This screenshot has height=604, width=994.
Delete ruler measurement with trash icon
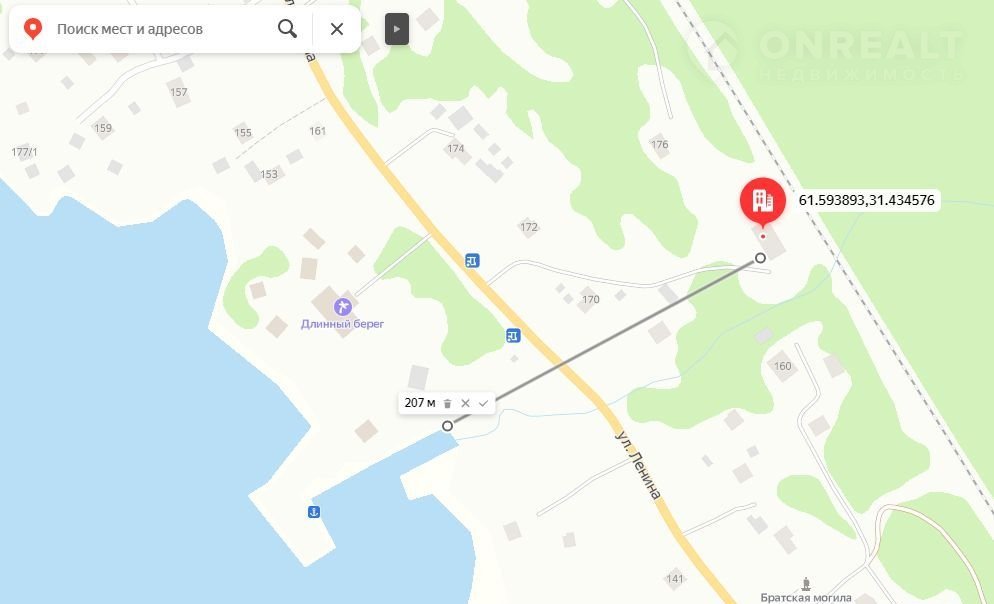coord(447,404)
